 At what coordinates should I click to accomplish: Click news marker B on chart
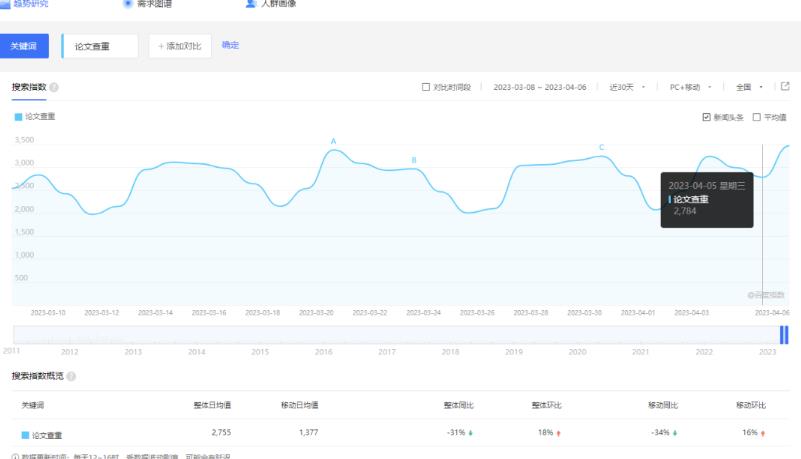(x=414, y=160)
